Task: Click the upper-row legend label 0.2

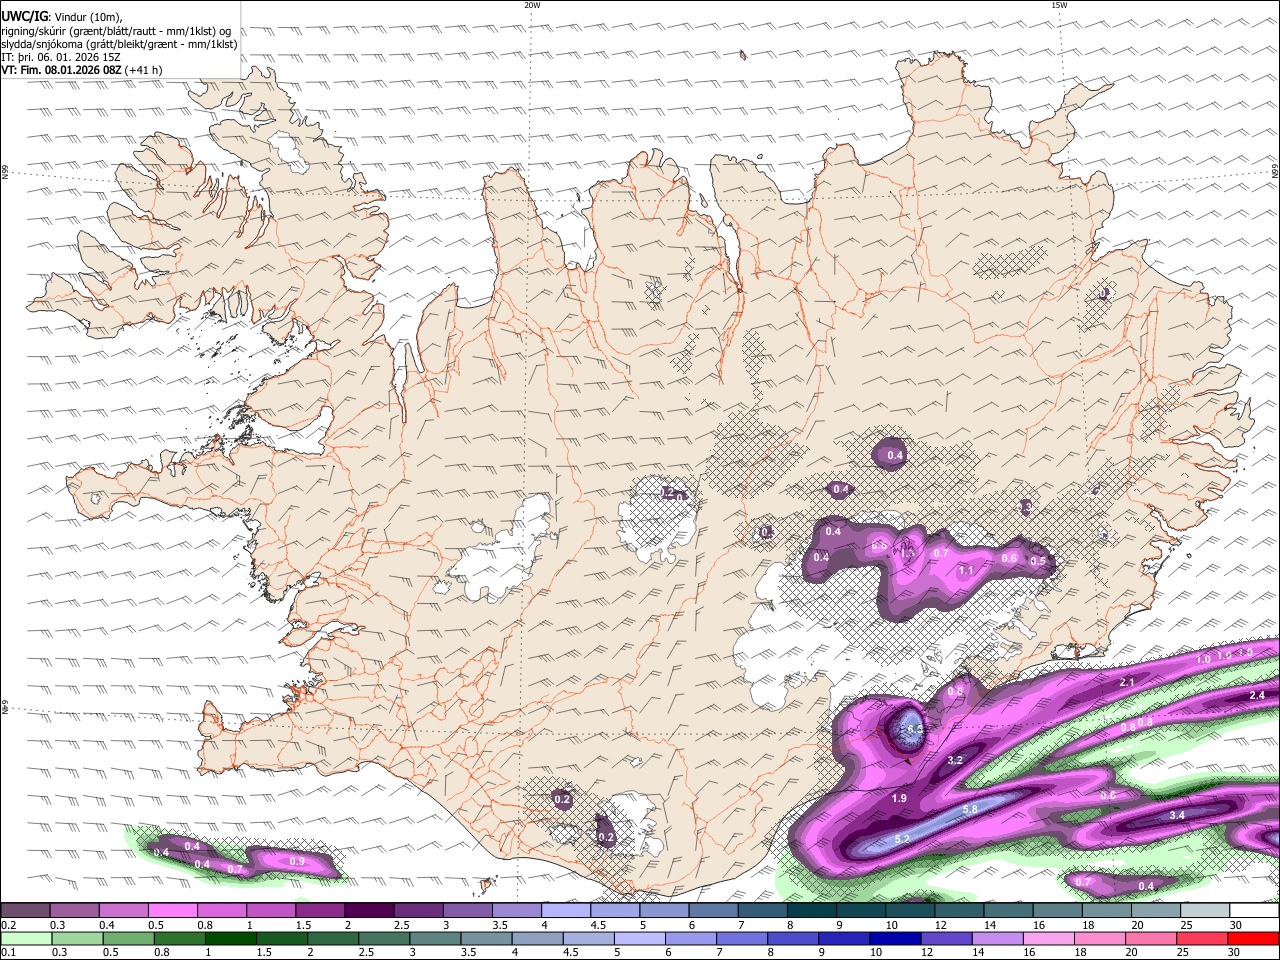Action: tap(8, 925)
